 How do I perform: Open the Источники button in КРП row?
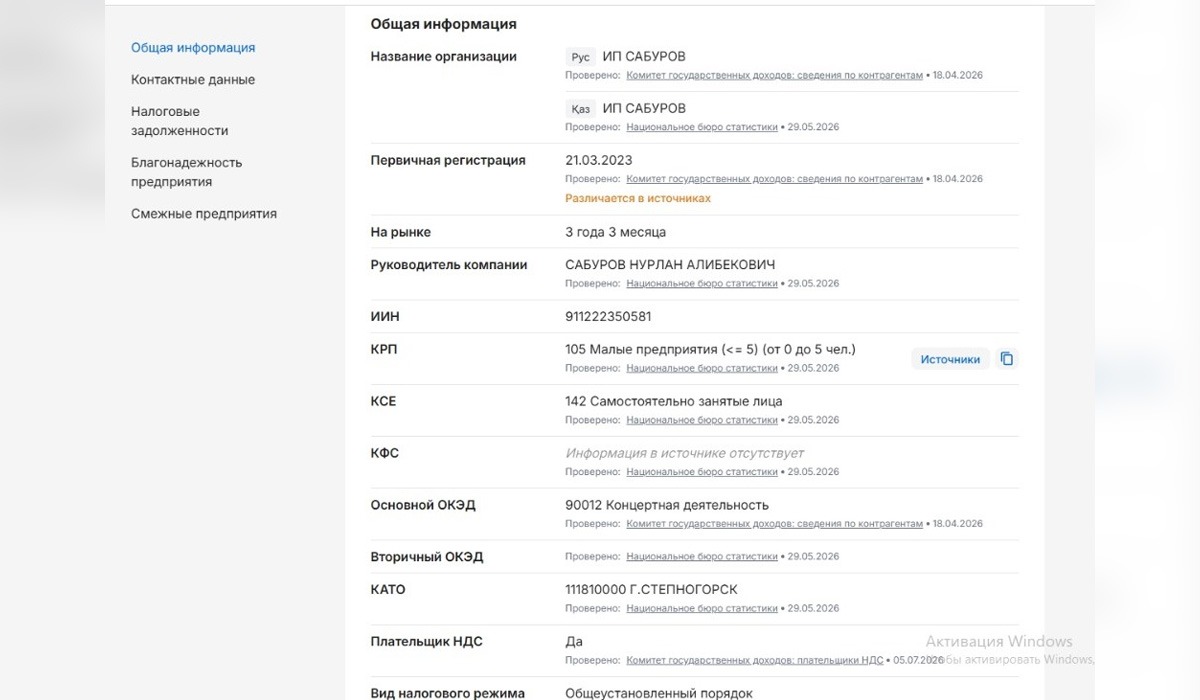pyautogui.click(x=950, y=359)
